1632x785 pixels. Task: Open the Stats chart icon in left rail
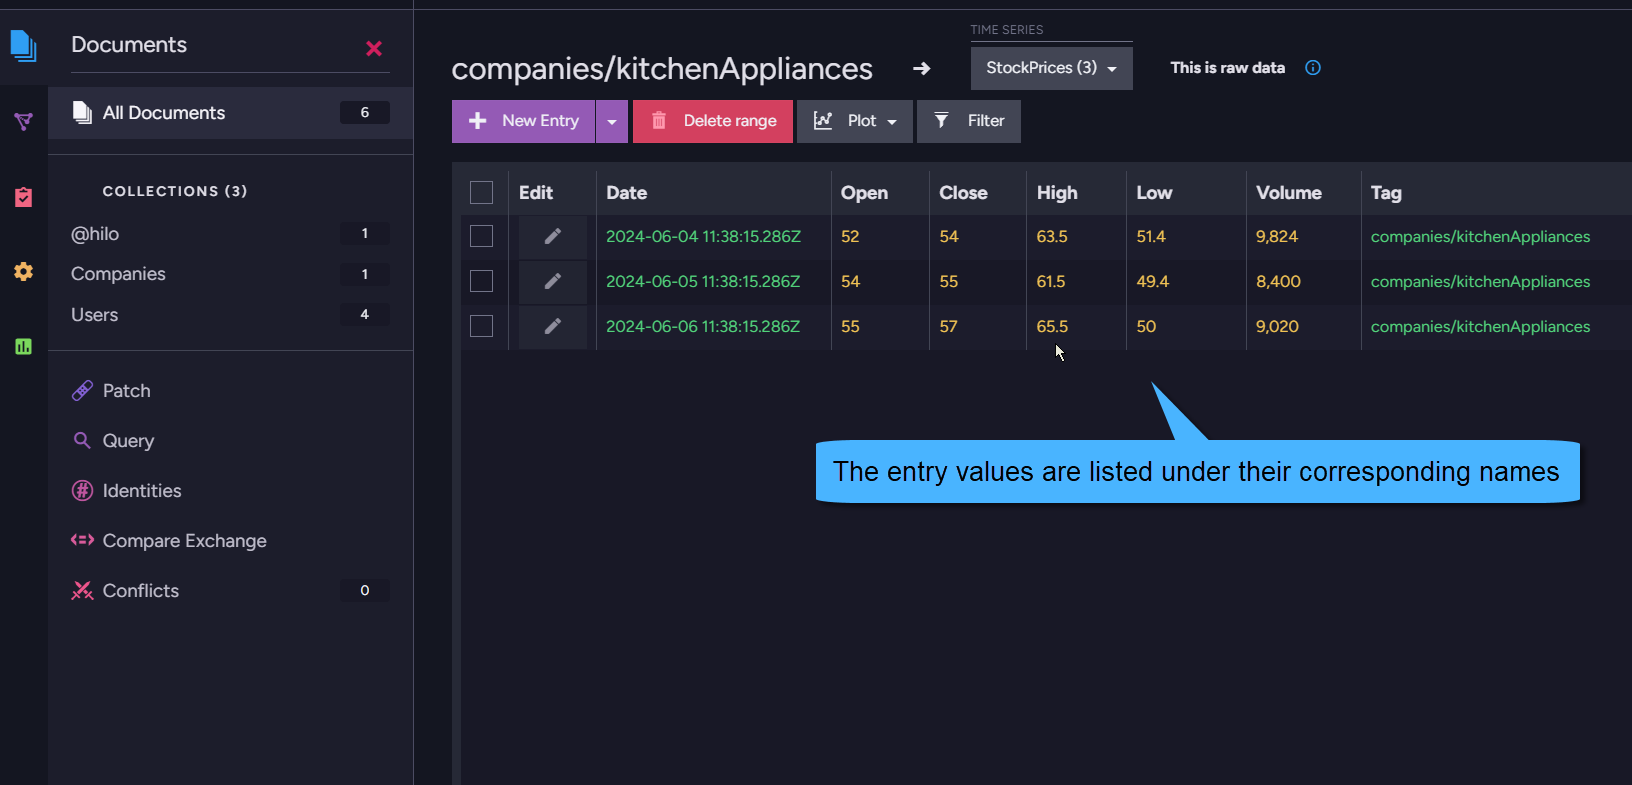pos(23,346)
